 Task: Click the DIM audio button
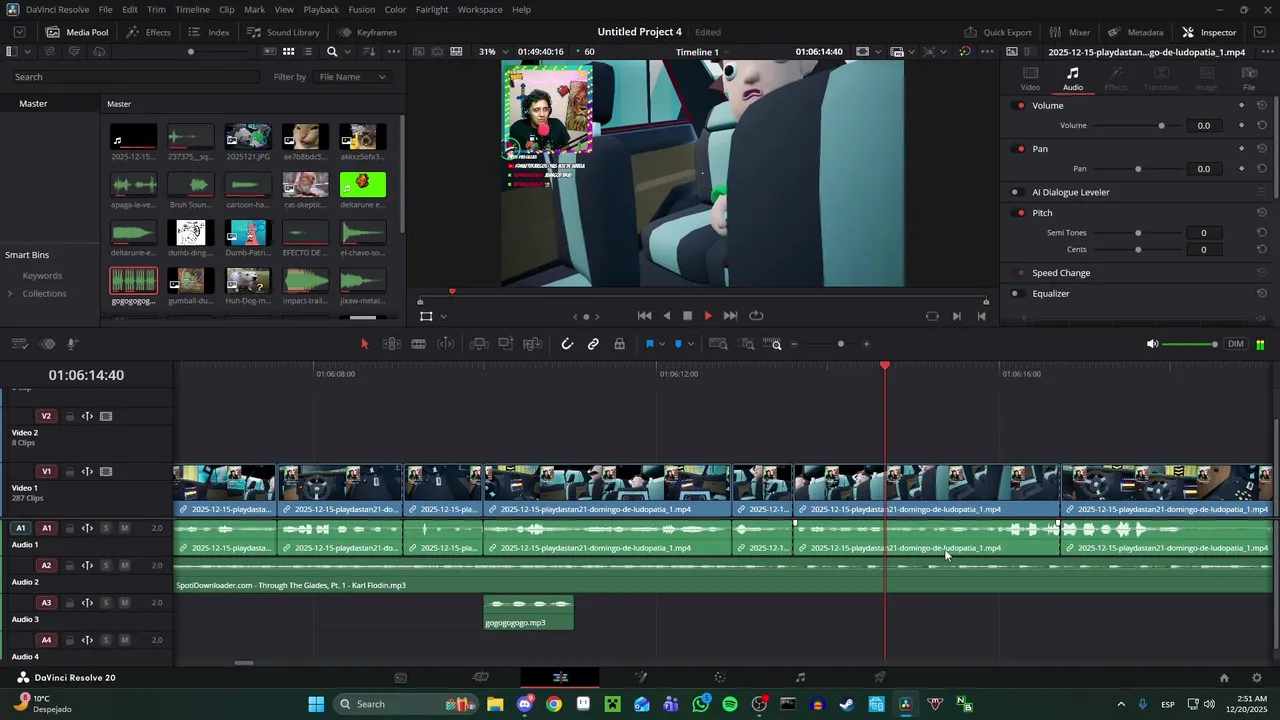pos(1236,344)
